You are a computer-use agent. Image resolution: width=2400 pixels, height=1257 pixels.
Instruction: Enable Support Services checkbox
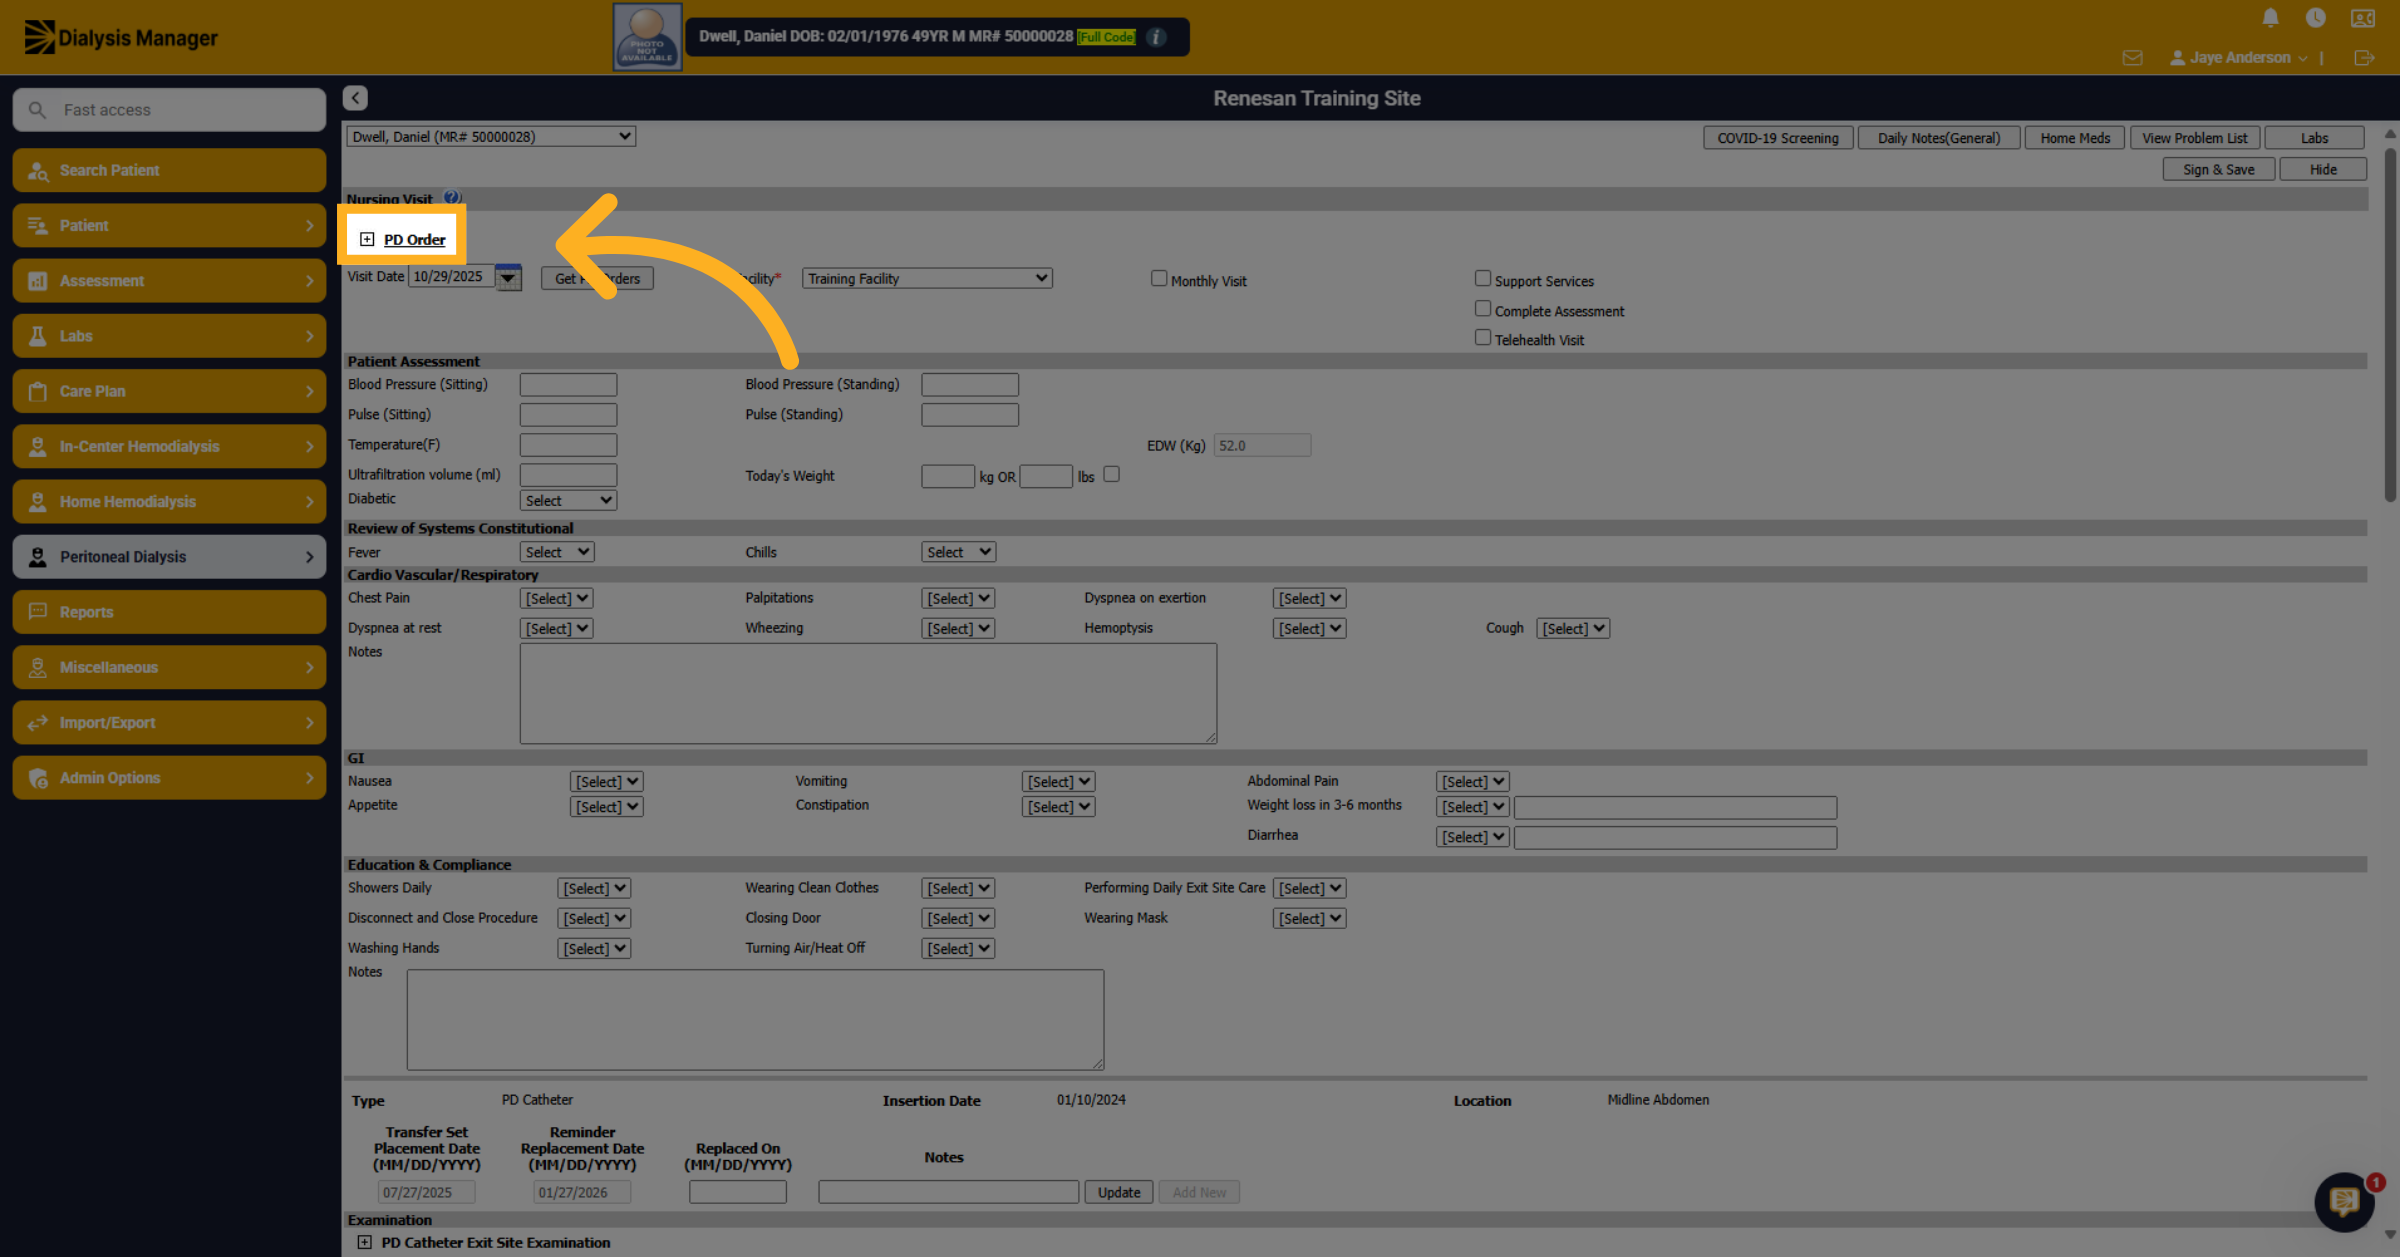tap(1483, 279)
